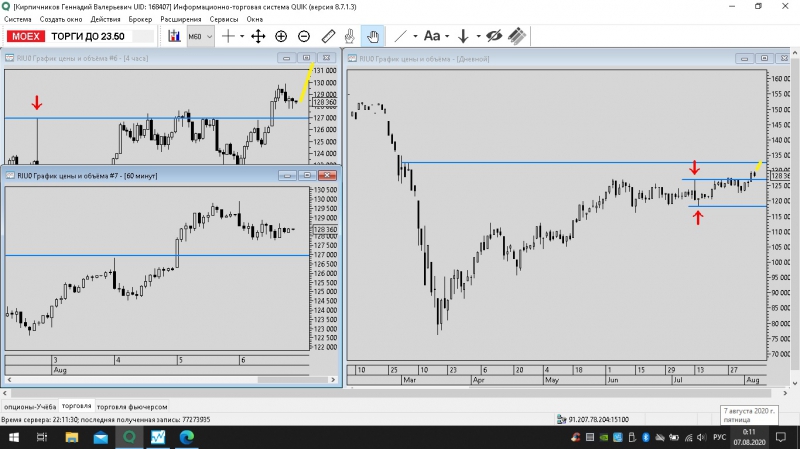Expand the line drawing tool options

point(415,36)
